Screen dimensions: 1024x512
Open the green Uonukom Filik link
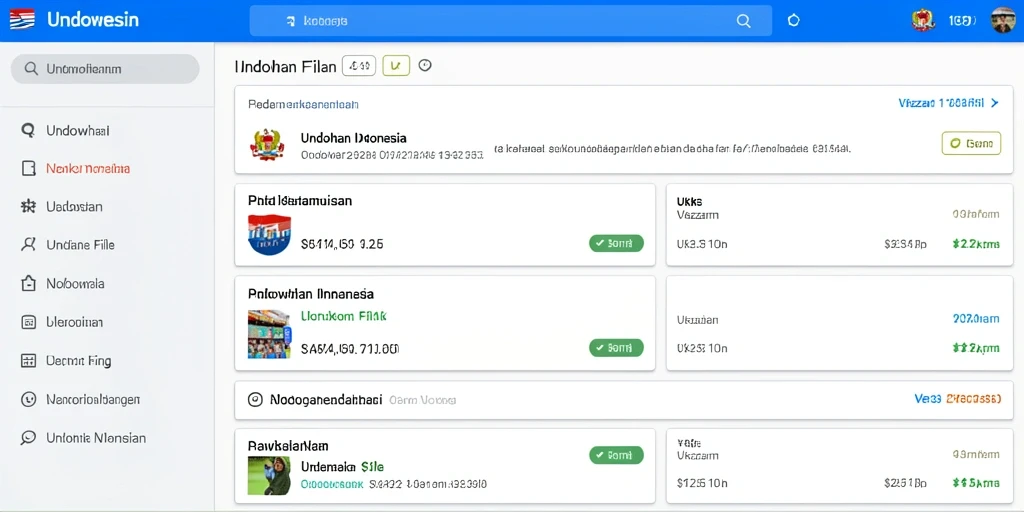click(344, 316)
